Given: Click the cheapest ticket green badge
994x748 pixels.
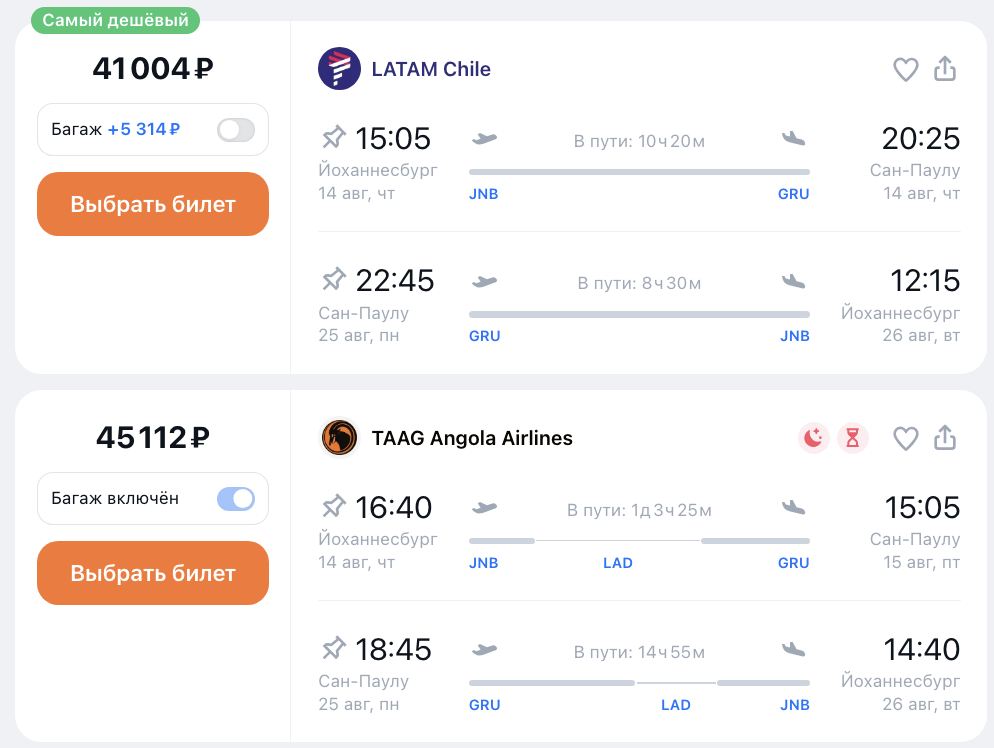Looking at the screenshot, I should pyautogui.click(x=115, y=20).
